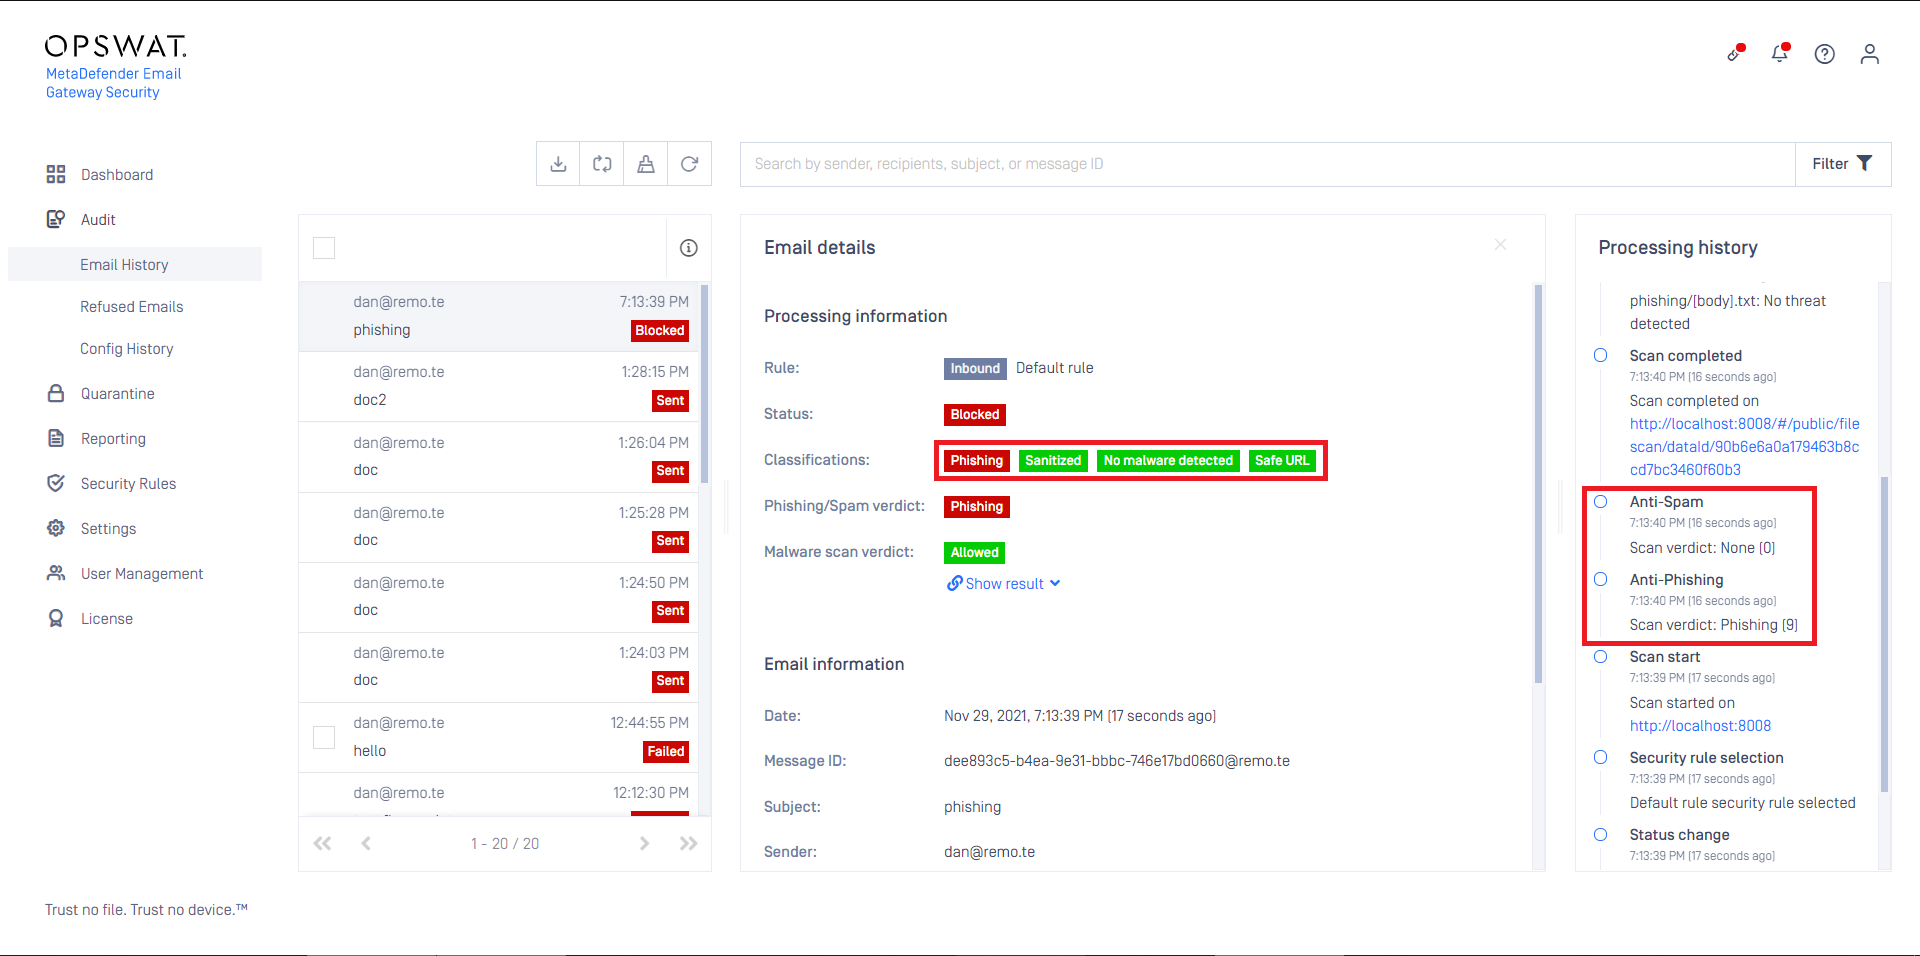Open the key/link icon in header
The width and height of the screenshot is (1920, 956).
1736,53
